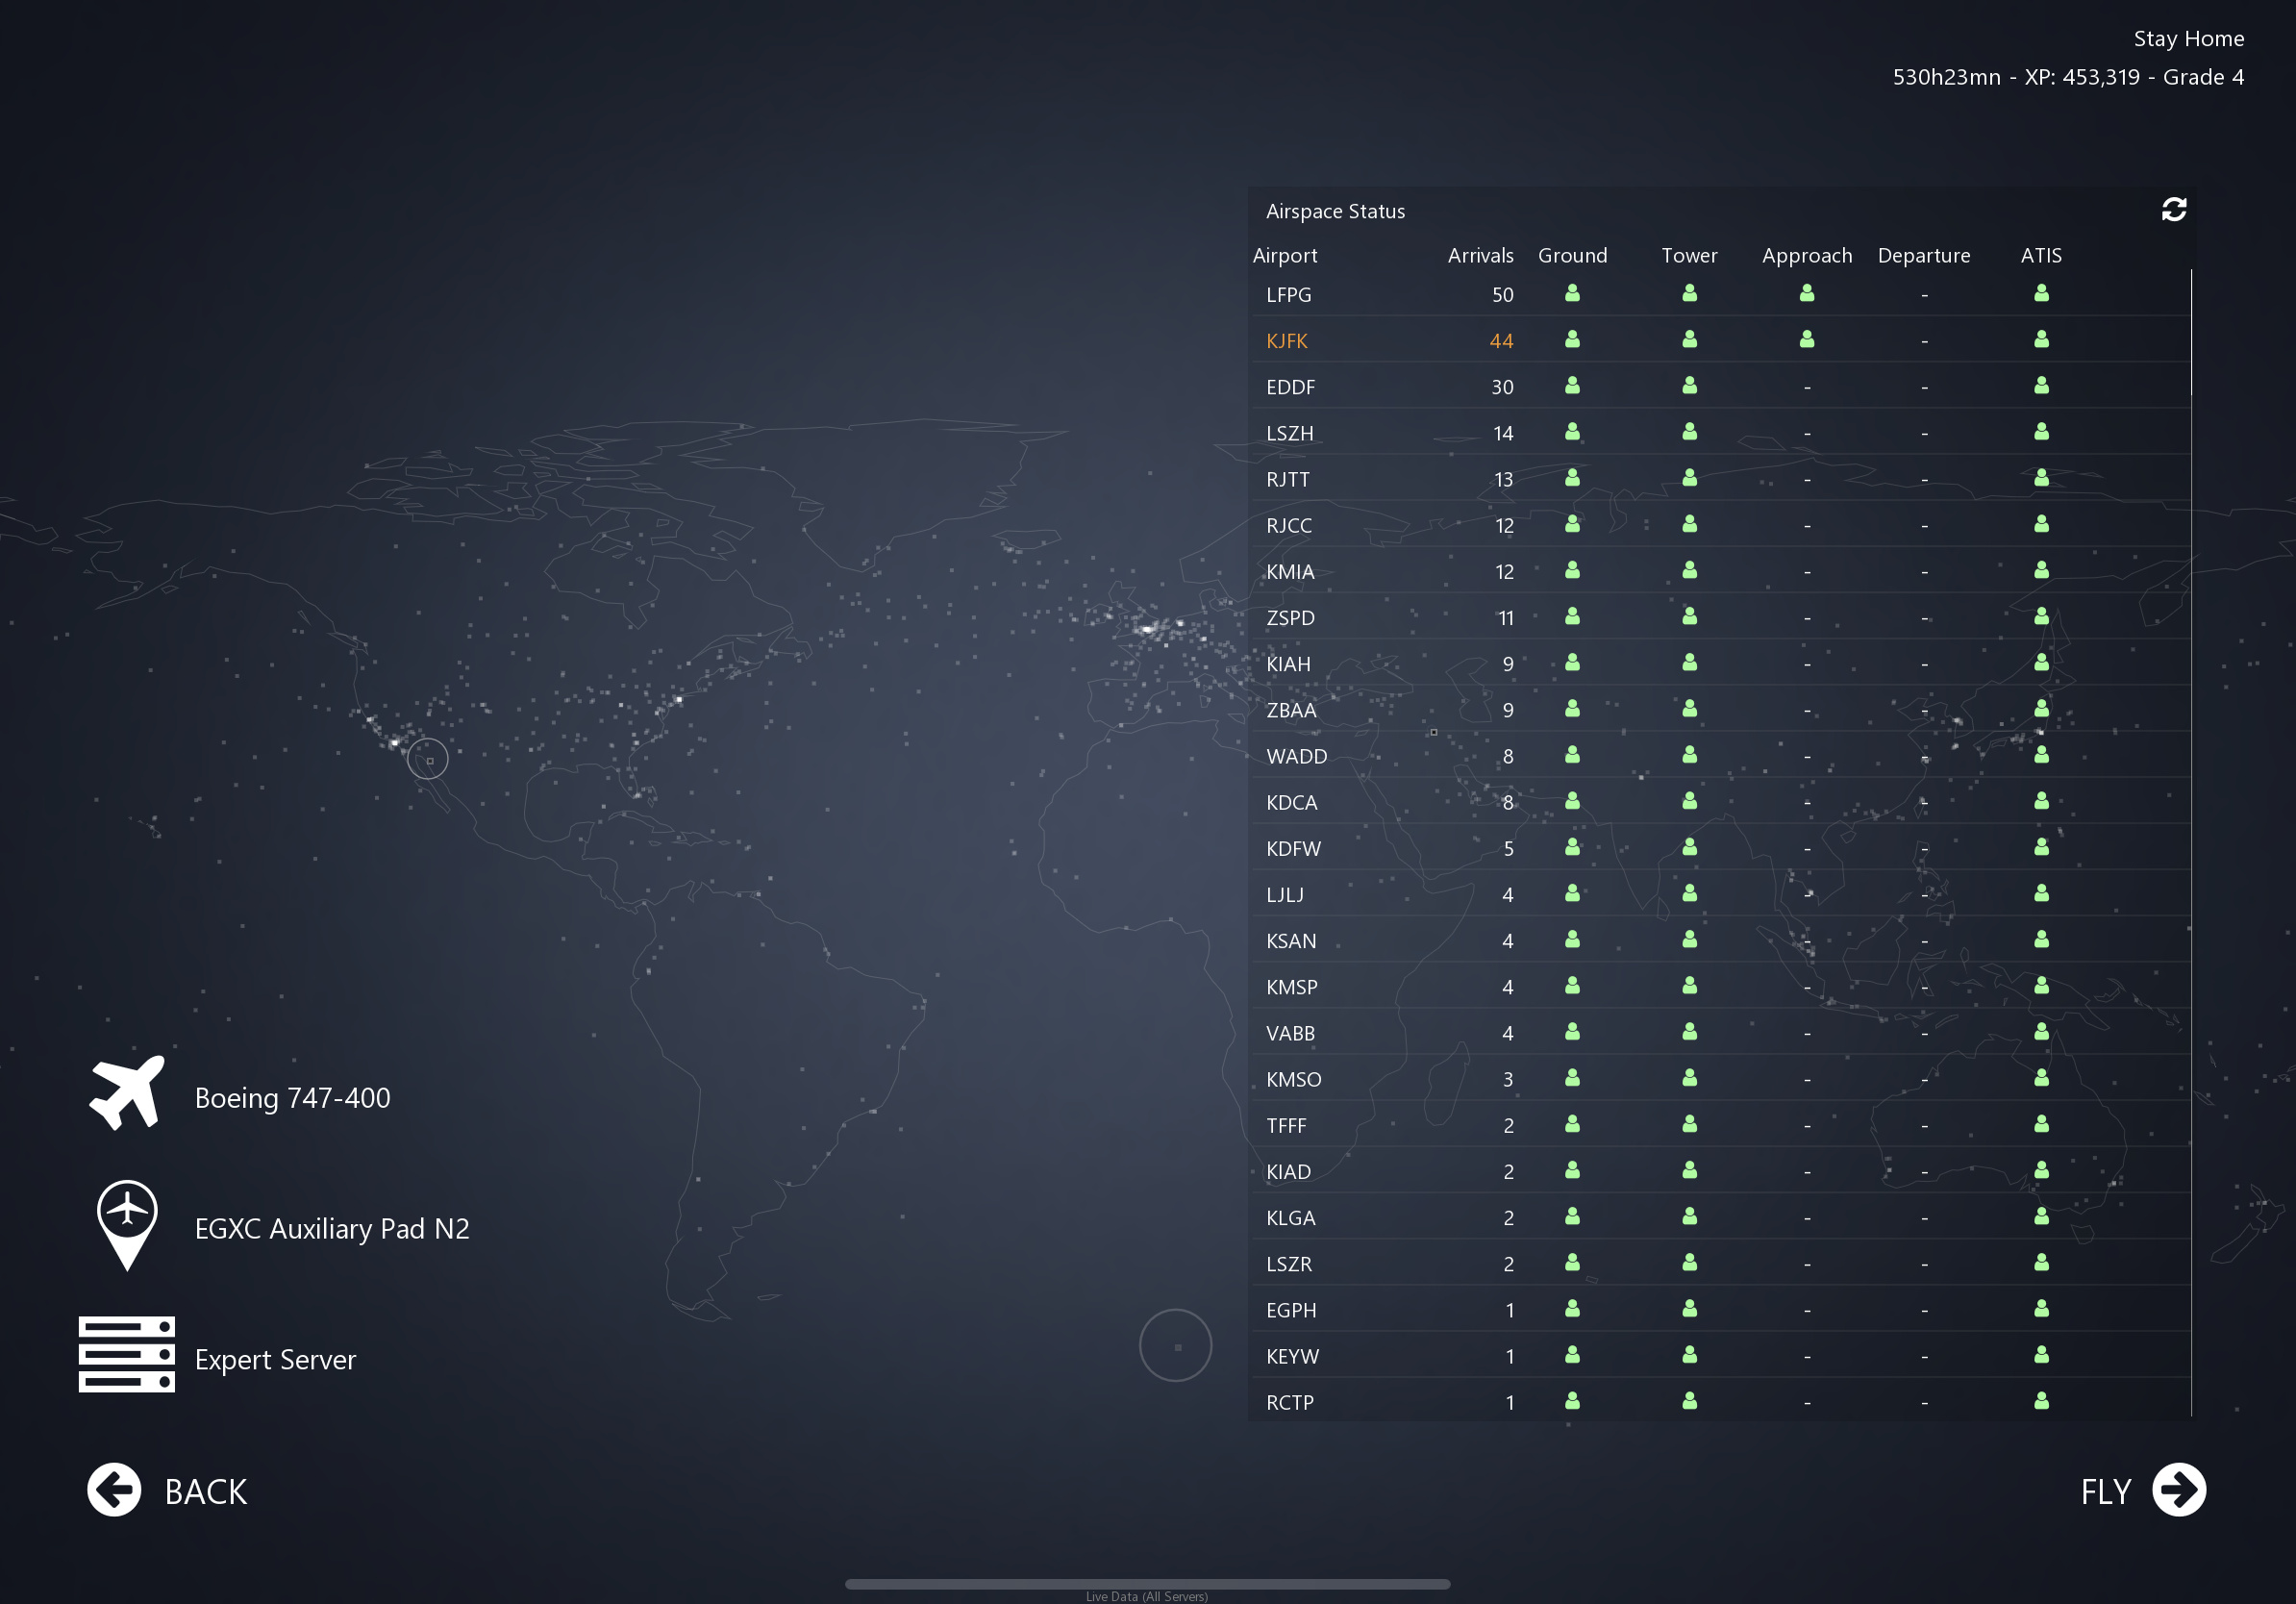This screenshot has height=1604, width=2296.
Task: Refresh the Airspace Status list
Action: click(2173, 209)
